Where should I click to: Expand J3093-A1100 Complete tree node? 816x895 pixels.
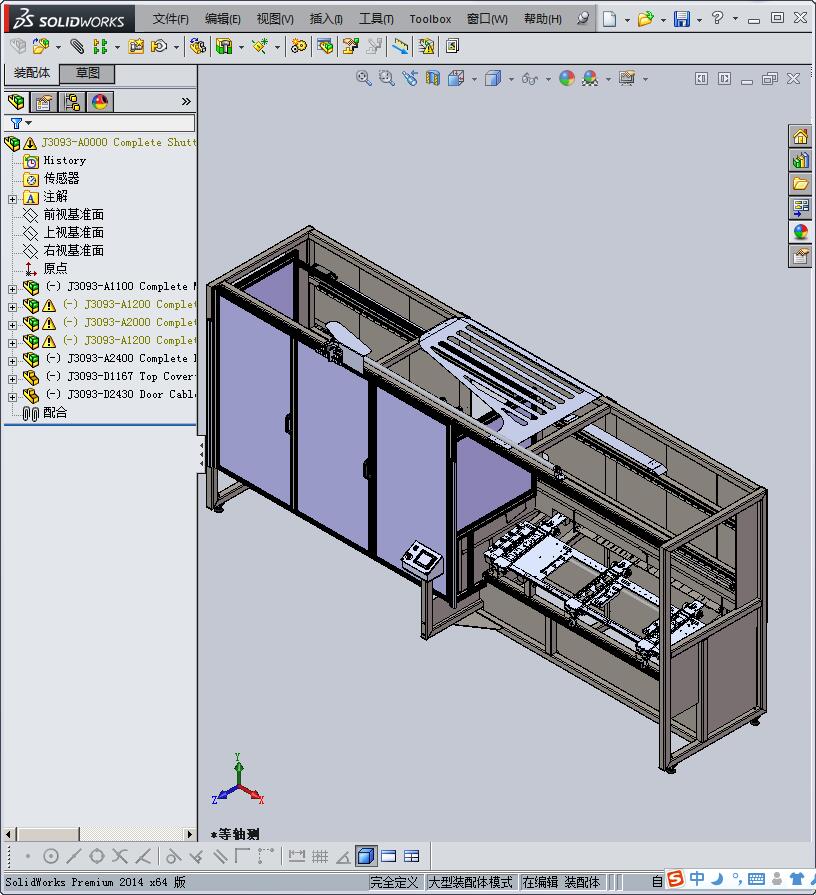tap(13, 289)
